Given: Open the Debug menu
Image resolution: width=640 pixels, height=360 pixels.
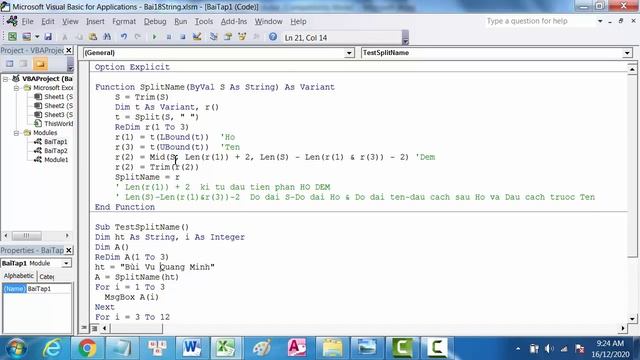Looking at the screenshot, I should coord(155,21).
